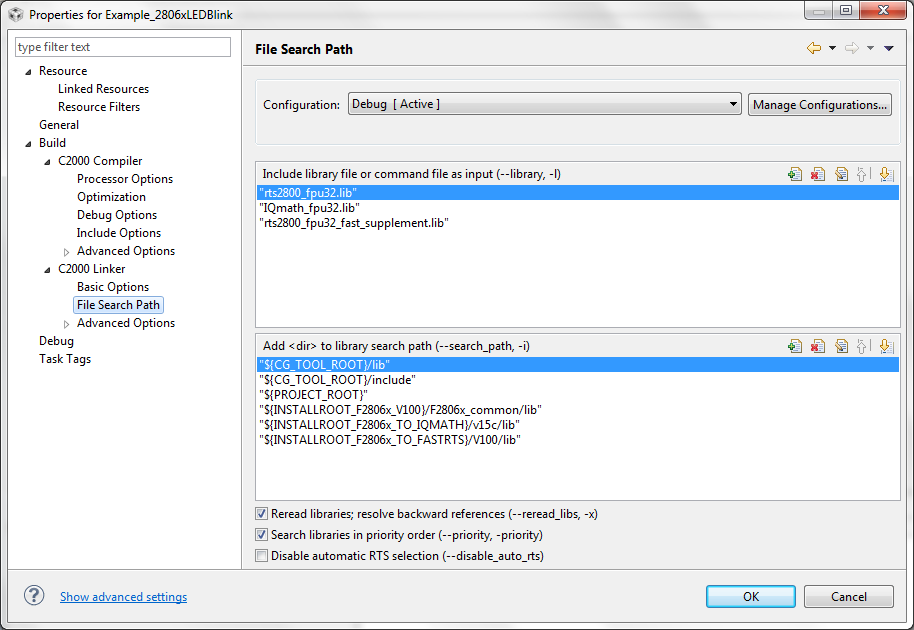Select Include Options in the tree
Viewport: 914px width, 630px height.
coord(119,233)
